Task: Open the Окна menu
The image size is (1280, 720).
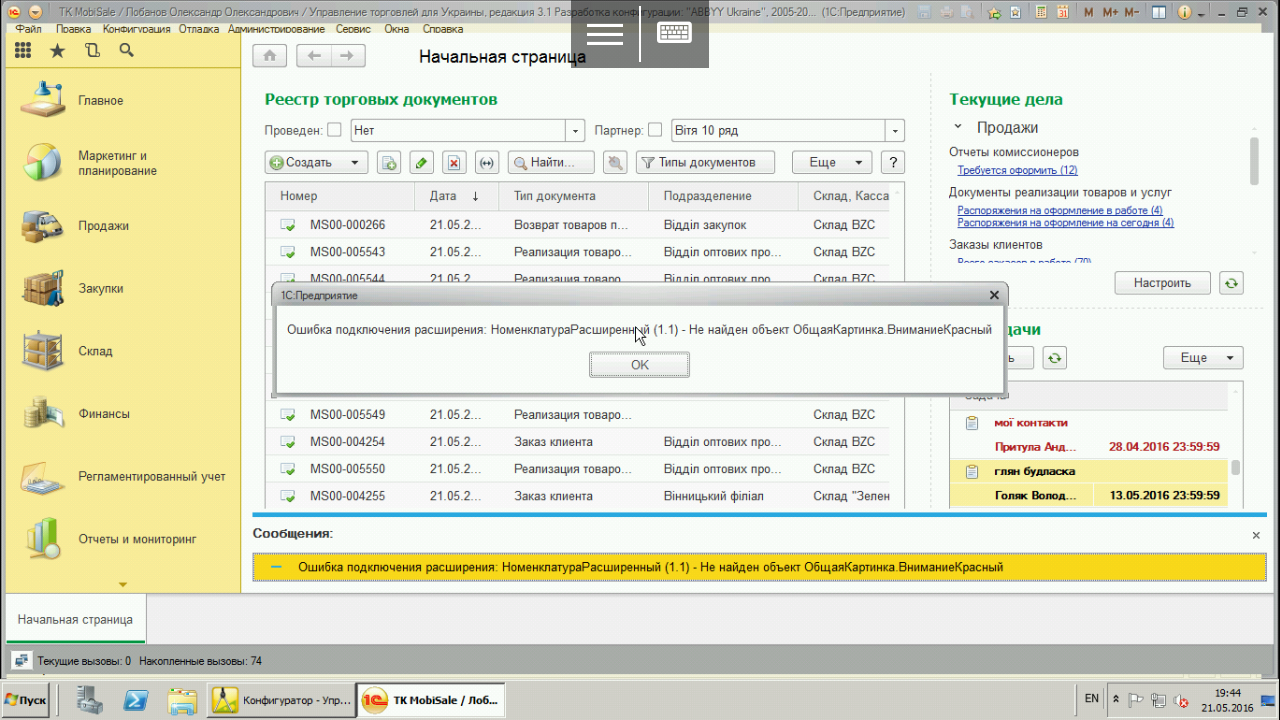Action: (397, 29)
